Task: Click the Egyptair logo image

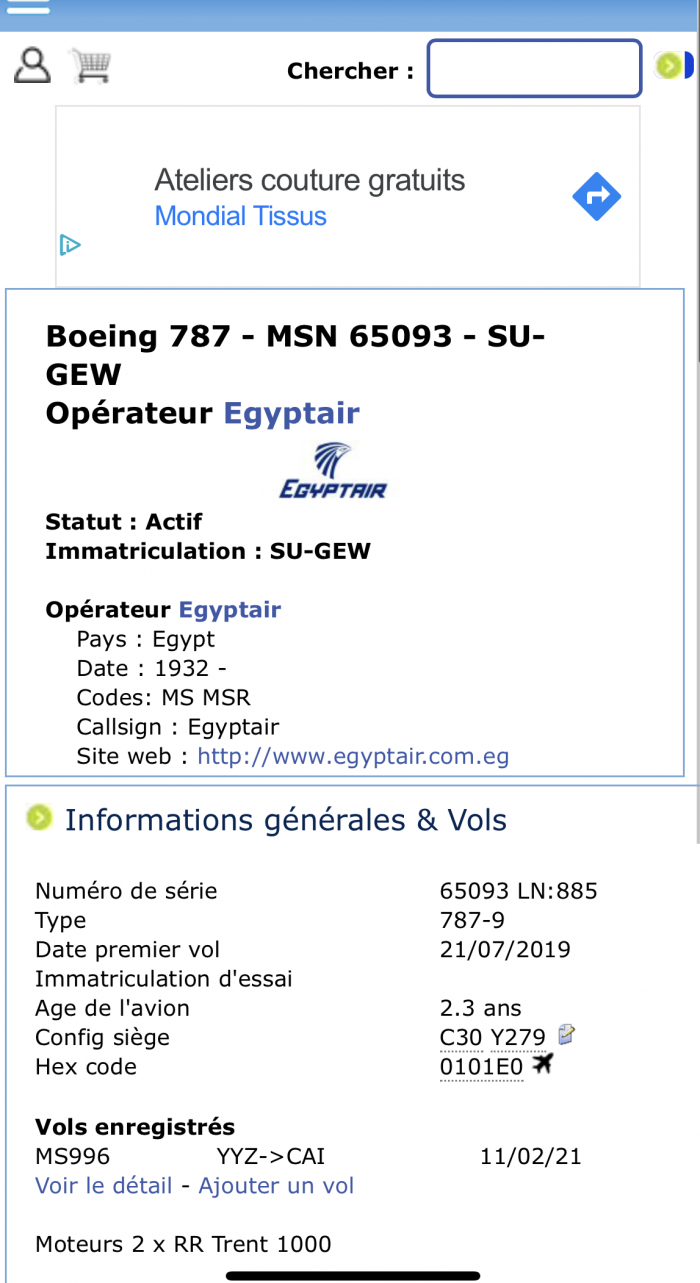Action: [332, 470]
